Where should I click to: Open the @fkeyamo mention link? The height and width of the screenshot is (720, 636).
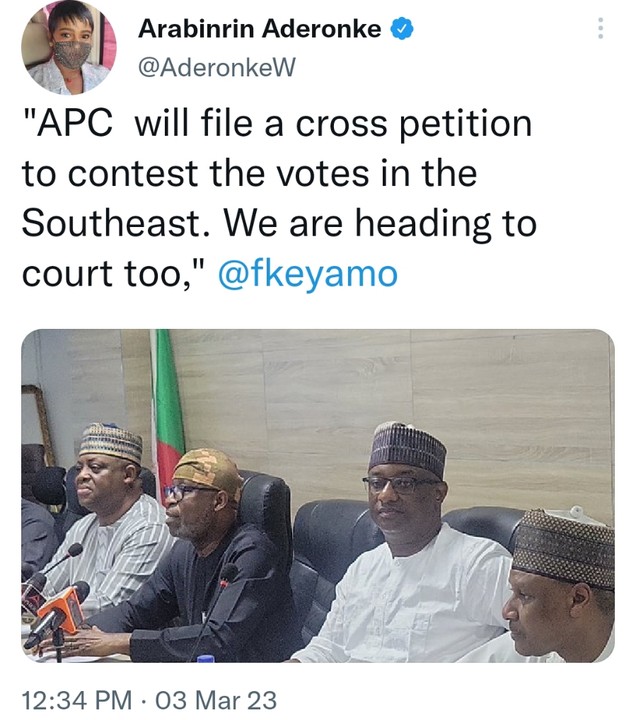[x=307, y=275]
